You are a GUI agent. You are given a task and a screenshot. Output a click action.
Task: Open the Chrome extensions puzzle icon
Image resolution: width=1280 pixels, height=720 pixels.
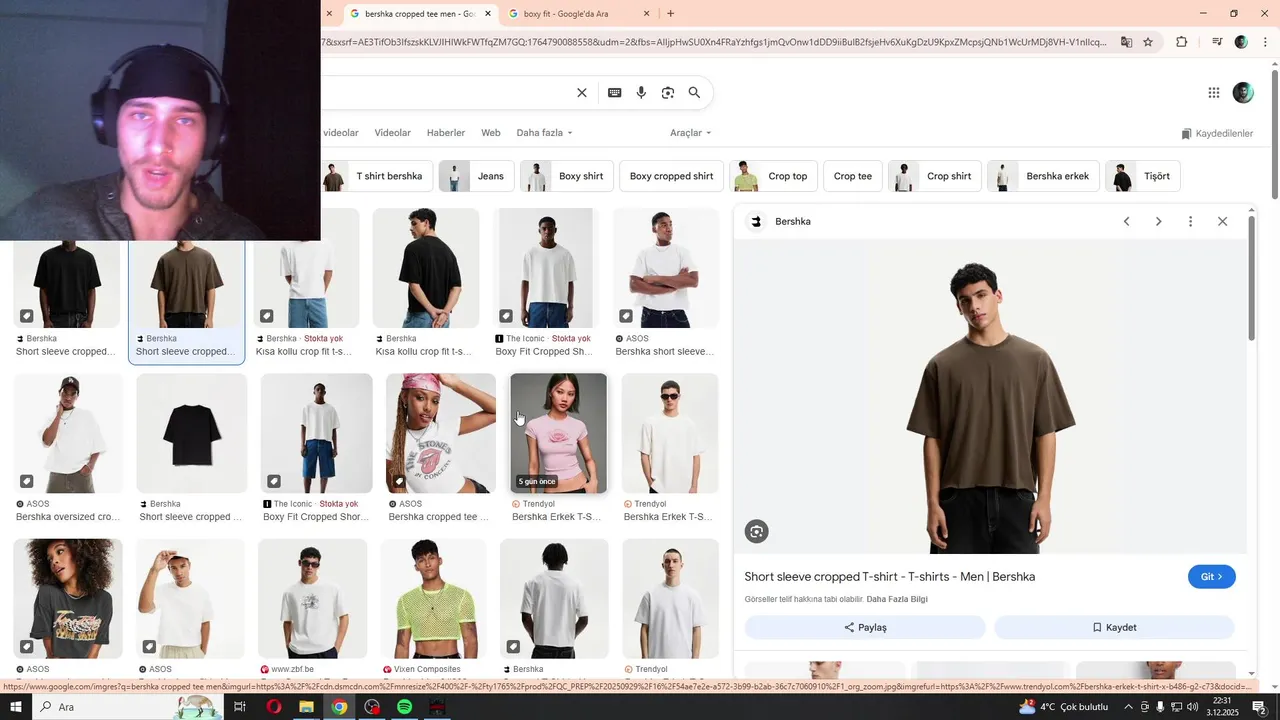(x=1182, y=42)
